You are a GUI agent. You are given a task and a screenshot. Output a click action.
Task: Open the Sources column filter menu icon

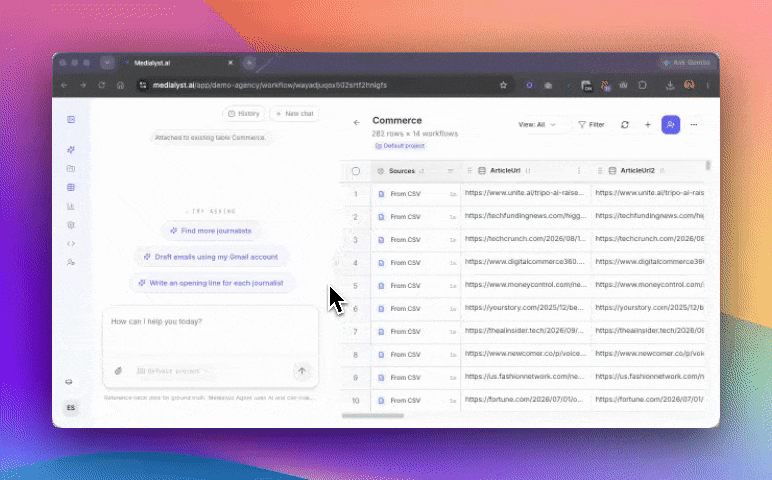click(450, 171)
